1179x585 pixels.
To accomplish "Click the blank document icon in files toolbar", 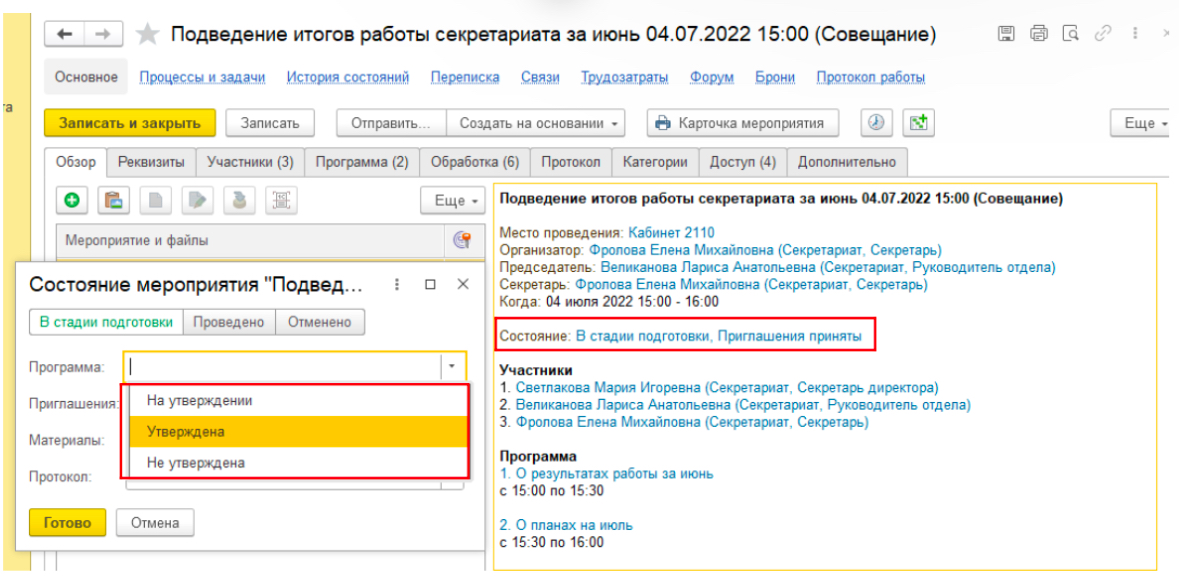I will pos(155,200).
